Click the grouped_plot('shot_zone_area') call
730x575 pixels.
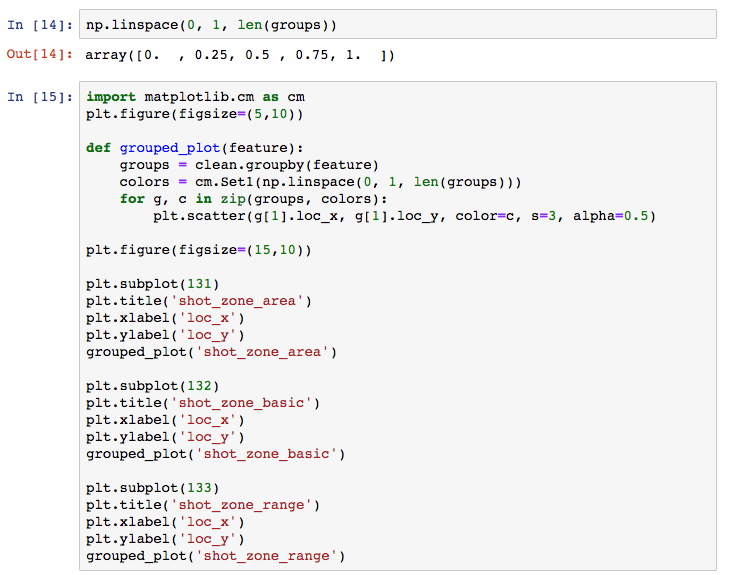click(211, 352)
